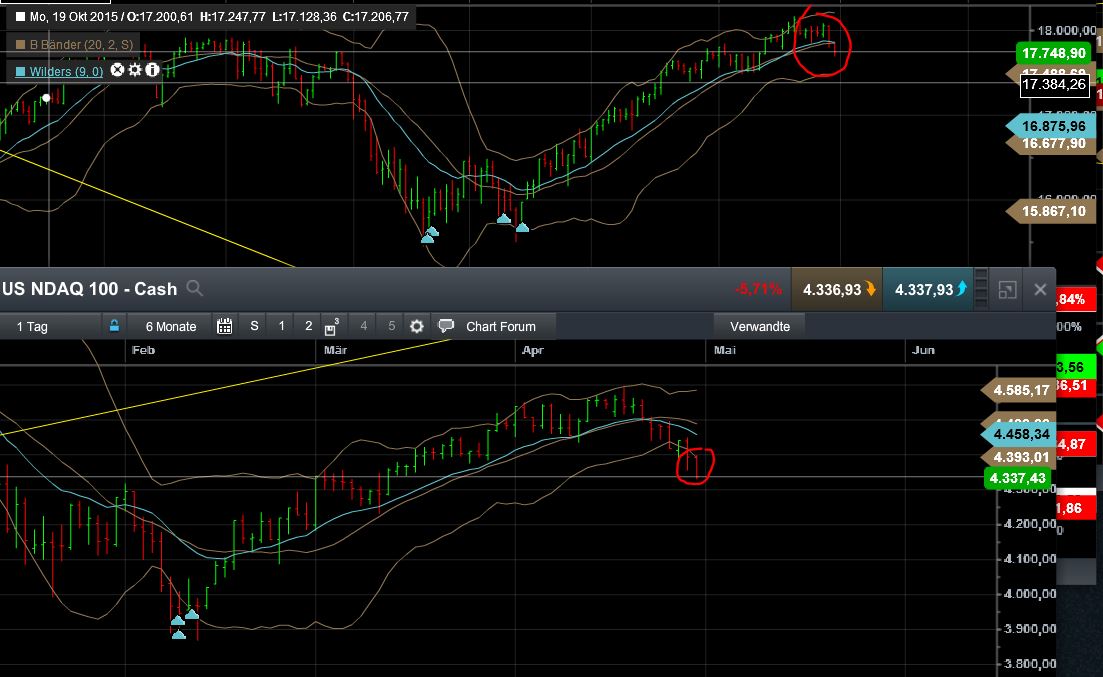Click the Wilders color swatch
This screenshot has width=1103, height=677.
20,70
